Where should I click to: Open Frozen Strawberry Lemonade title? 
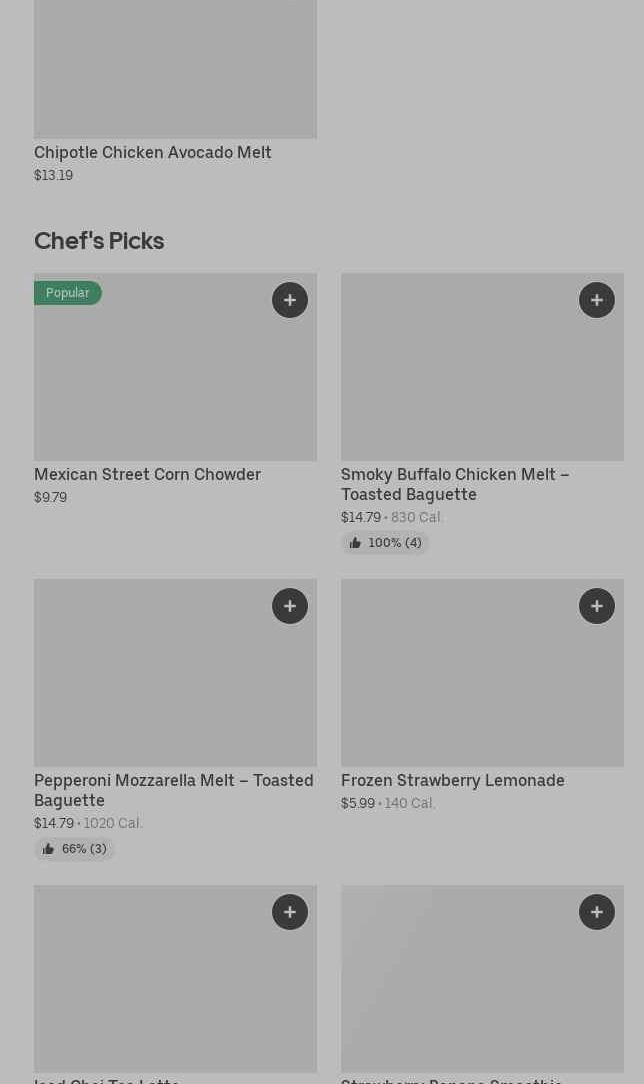[x=453, y=780]
